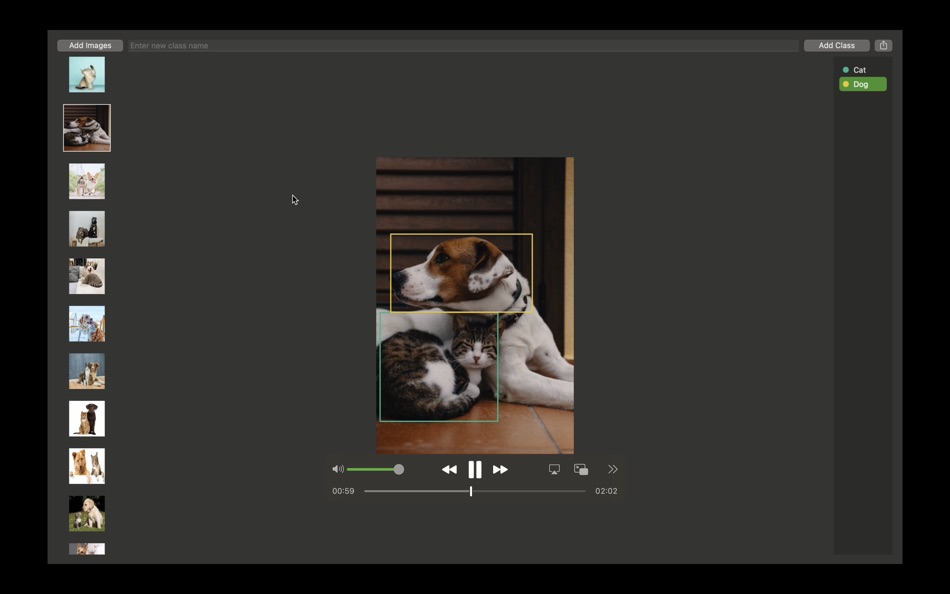
Task: Click the total duration 02:02
Action: 606,491
